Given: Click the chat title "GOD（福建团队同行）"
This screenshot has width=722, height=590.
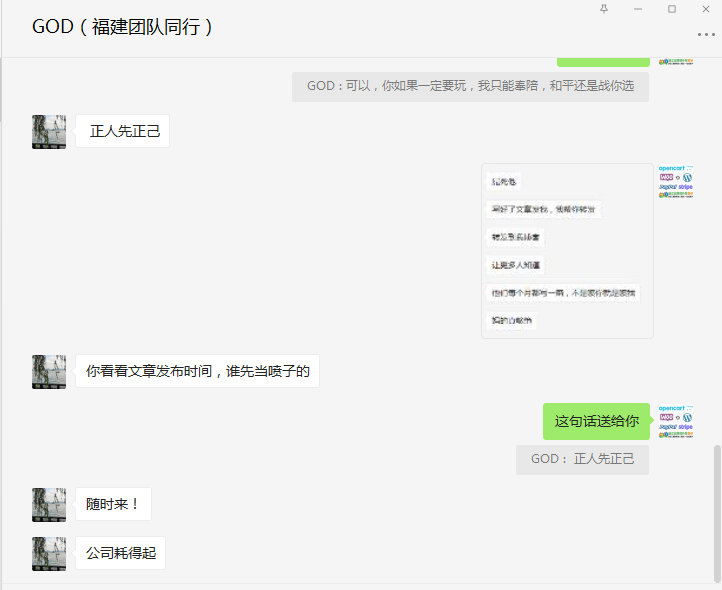Looking at the screenshot, I should 123,27.
